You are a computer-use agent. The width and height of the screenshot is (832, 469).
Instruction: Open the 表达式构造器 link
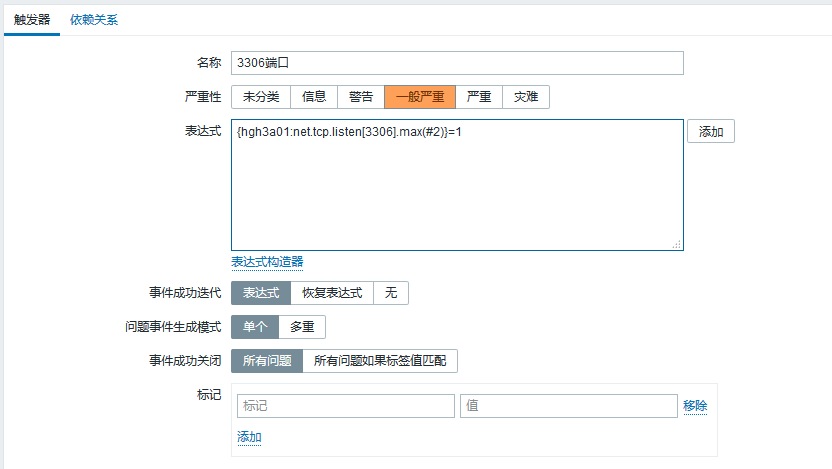(x=267, y=262)
